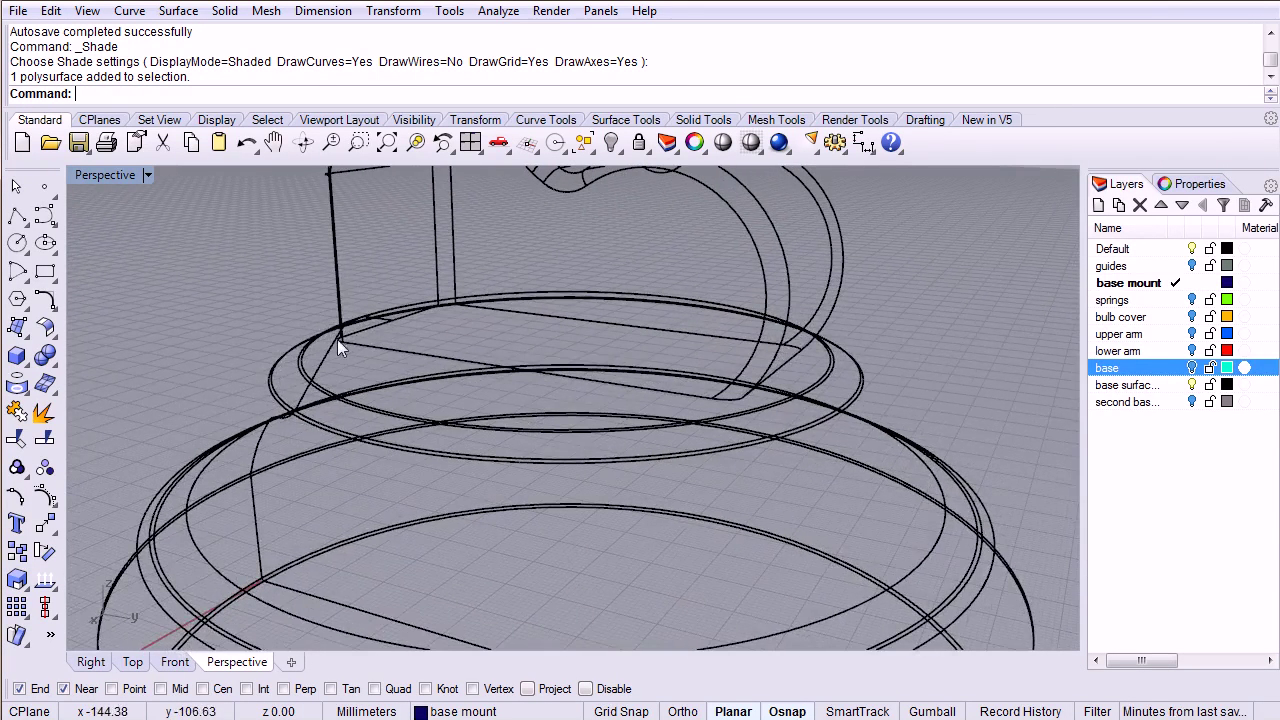The image size is (1280, 720).
Task: Delete layer using the X icon
Action: pyautogui.click(x=1140, y=205)
